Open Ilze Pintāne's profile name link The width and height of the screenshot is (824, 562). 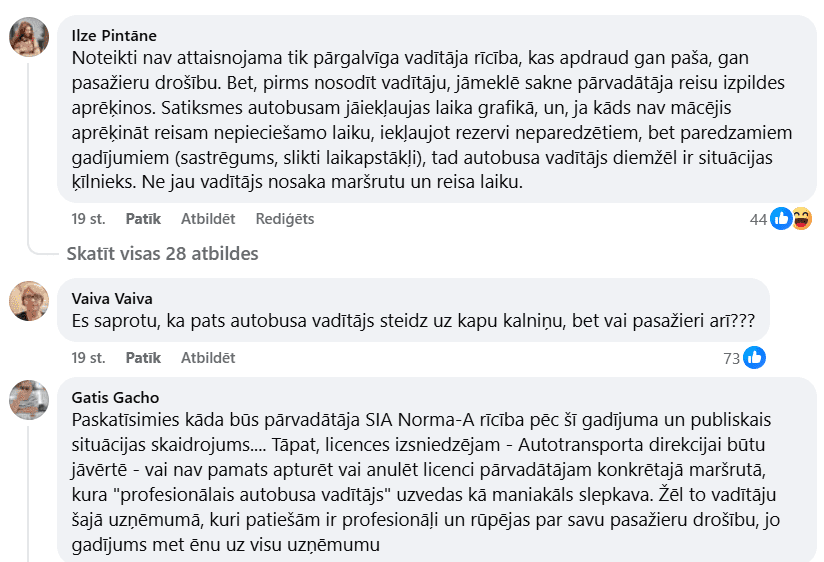click(114, 36)
